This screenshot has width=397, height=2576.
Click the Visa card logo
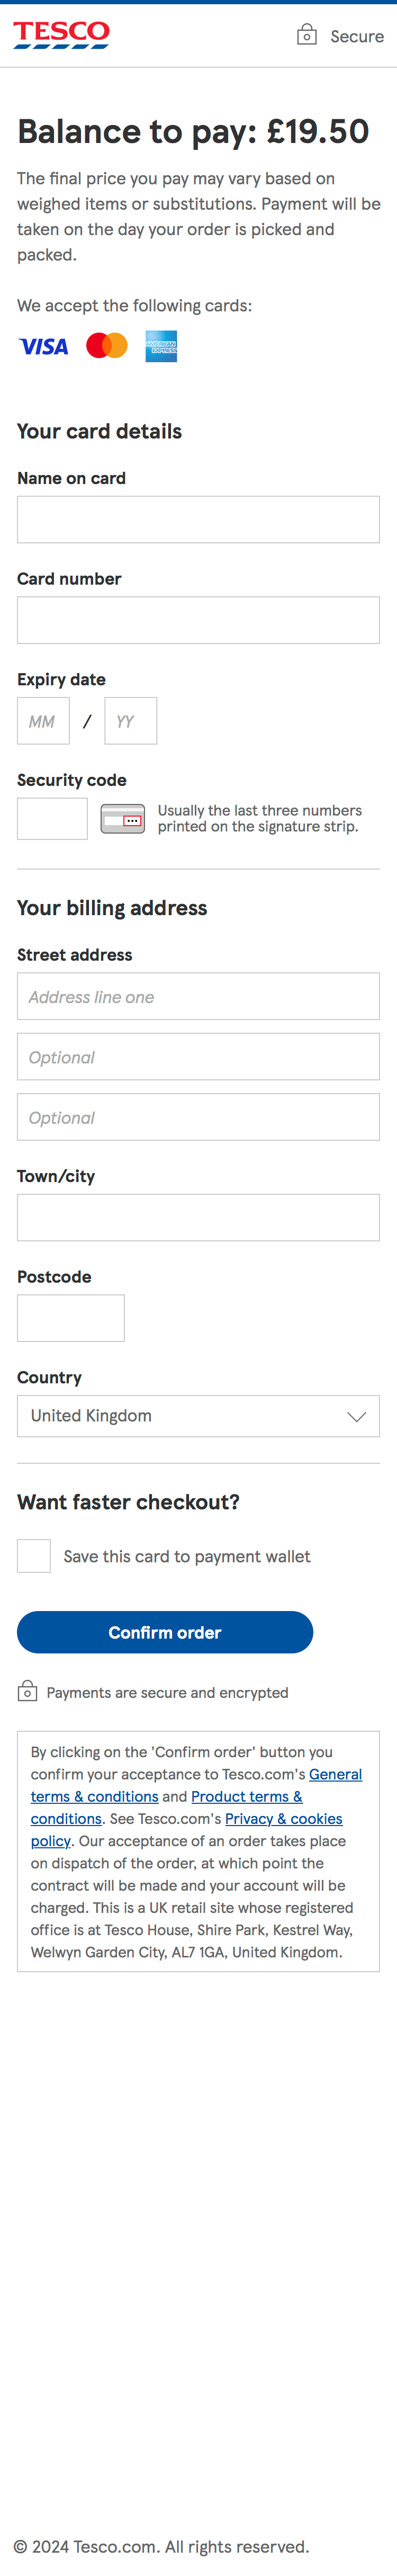[44, 346]
